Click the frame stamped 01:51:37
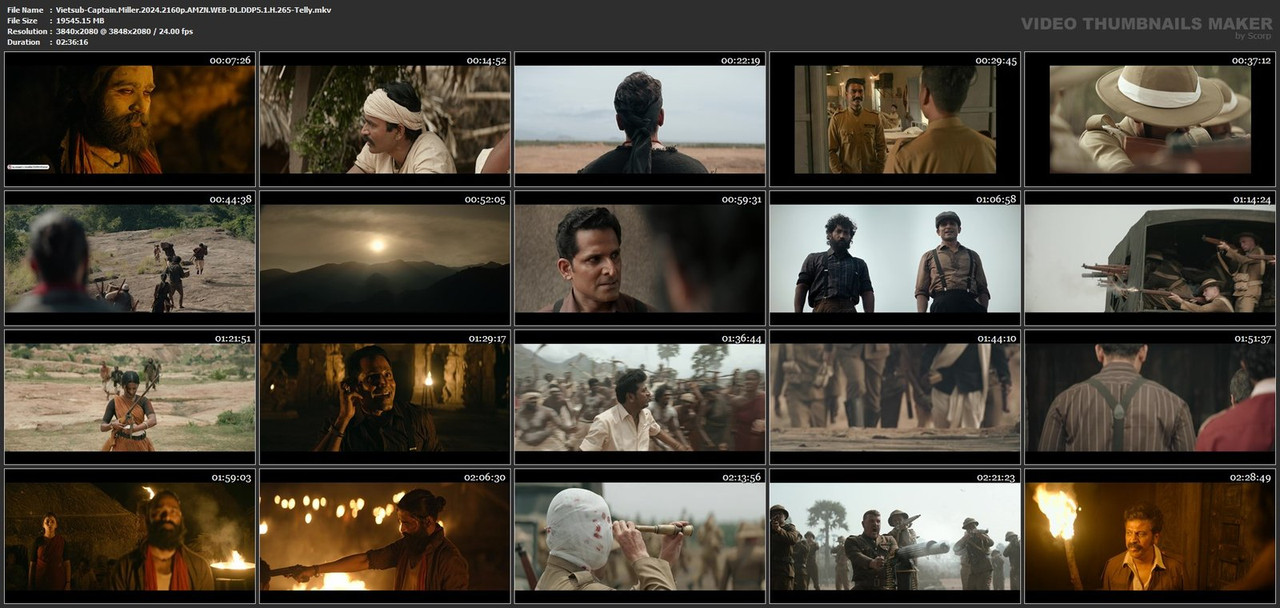 click(1150, 397)
